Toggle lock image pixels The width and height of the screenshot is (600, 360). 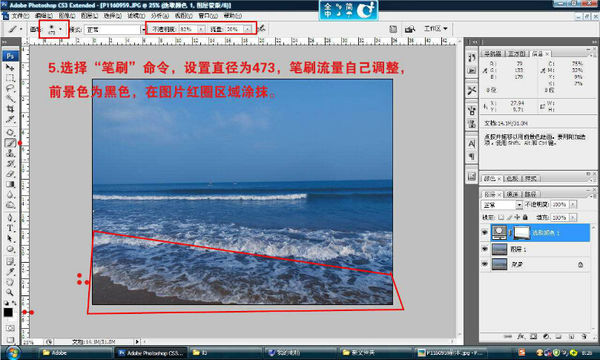[509, 217]
